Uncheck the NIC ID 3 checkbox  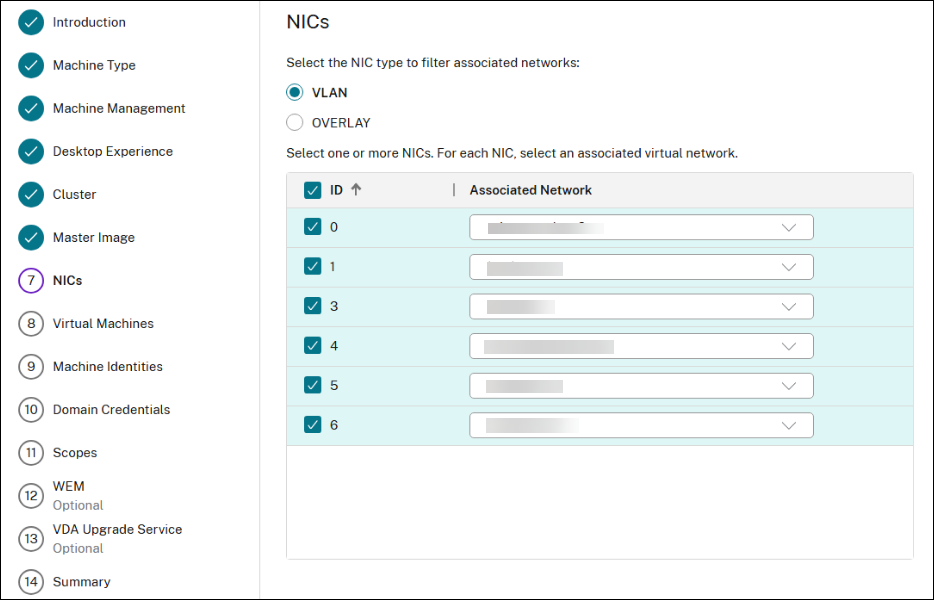[x=313, y=305]
